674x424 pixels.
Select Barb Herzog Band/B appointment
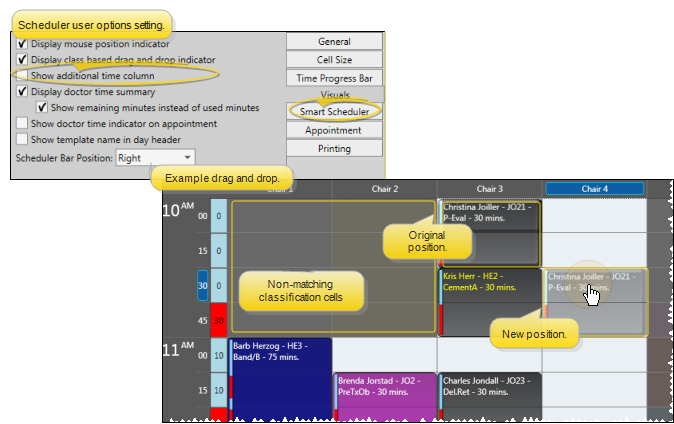[280, 378]
